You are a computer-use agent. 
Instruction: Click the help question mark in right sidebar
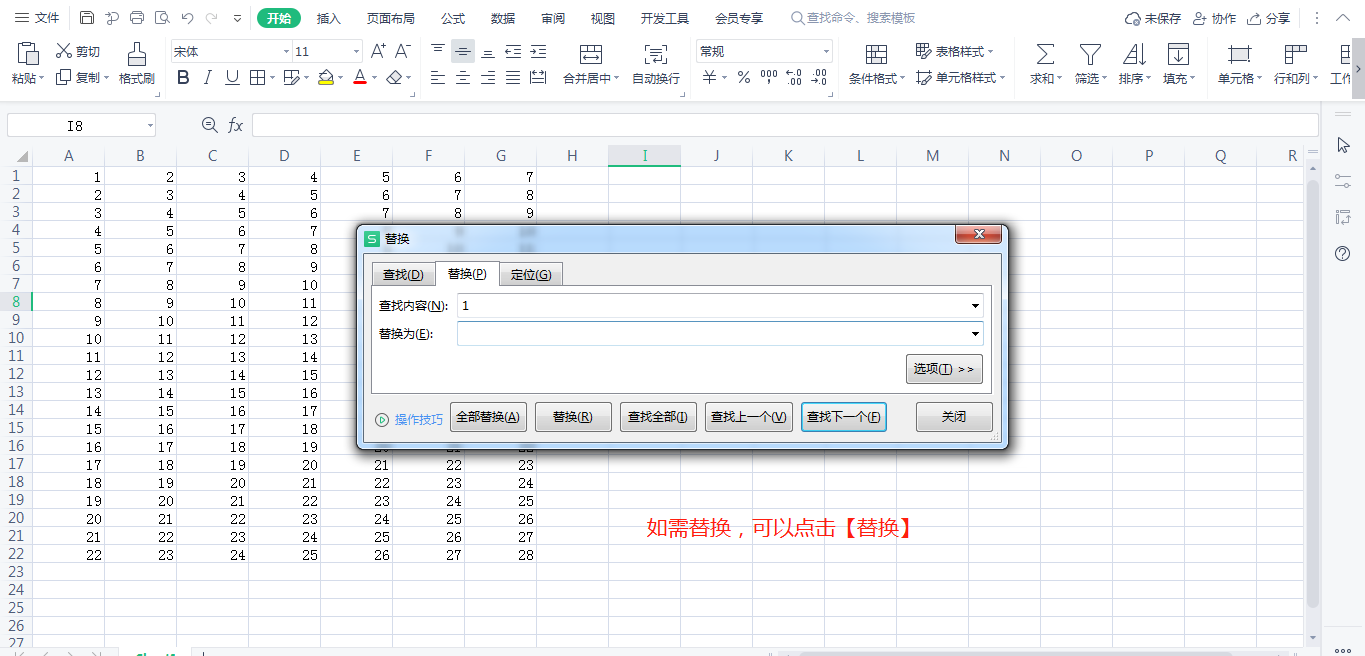pos(1343,254)
